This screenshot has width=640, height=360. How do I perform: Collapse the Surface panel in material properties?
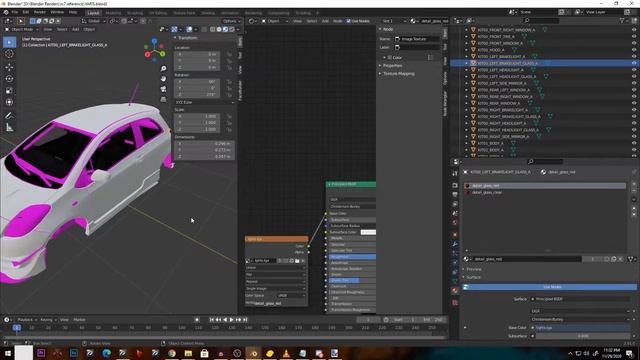point(473,277)
